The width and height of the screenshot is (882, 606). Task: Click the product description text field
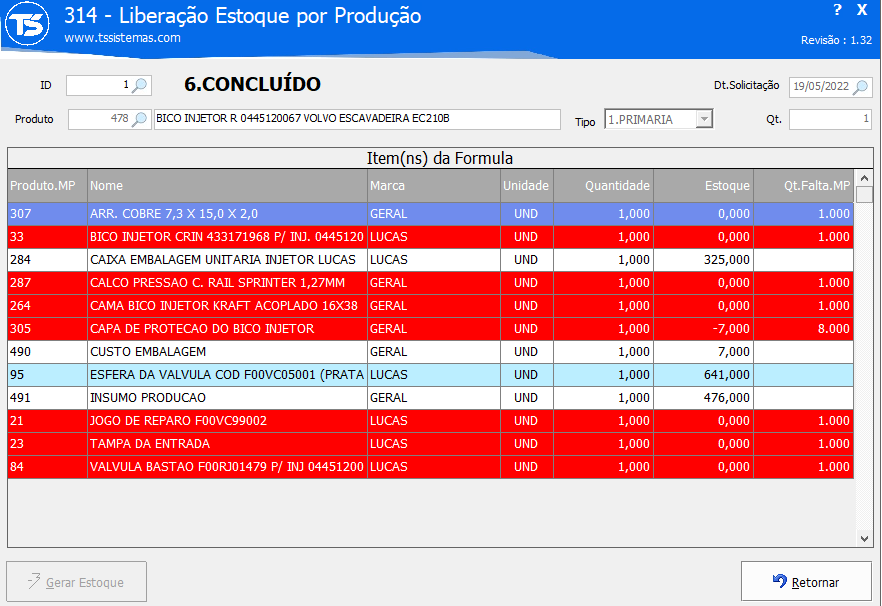pos(357,120)
